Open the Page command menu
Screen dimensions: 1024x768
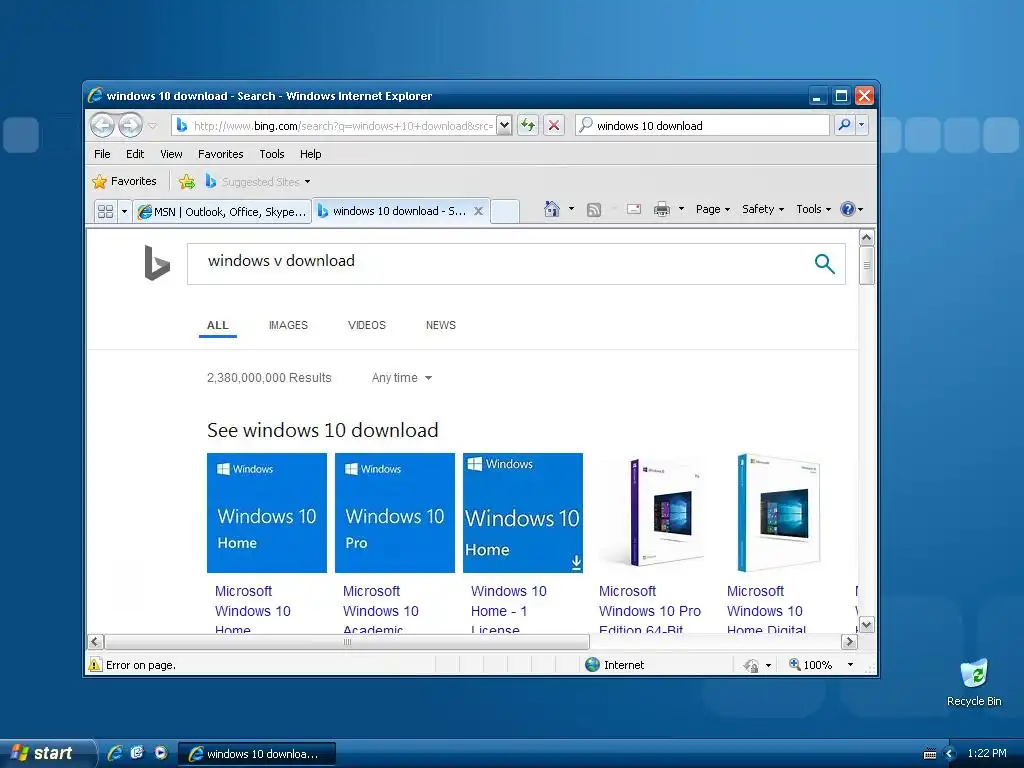pyautogui.click(x=712, y=209)
